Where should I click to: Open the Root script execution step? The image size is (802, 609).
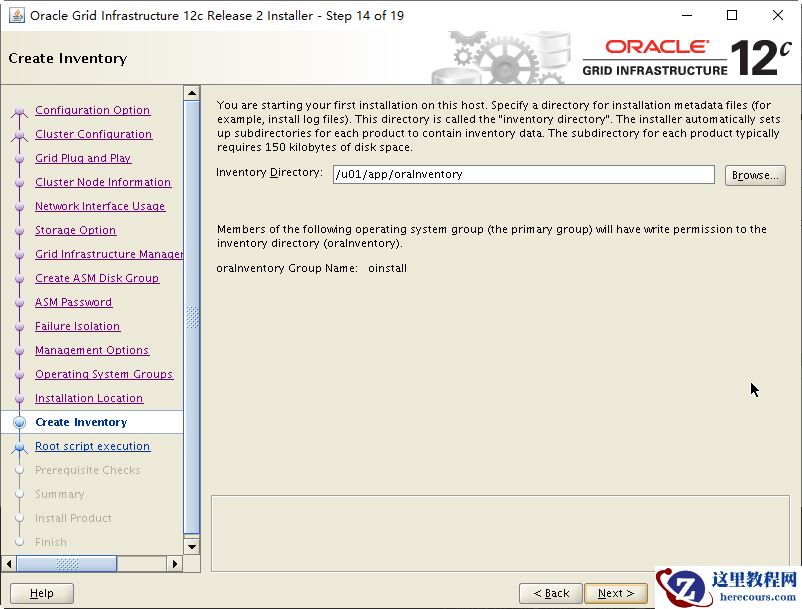click(x=93, y=446)
